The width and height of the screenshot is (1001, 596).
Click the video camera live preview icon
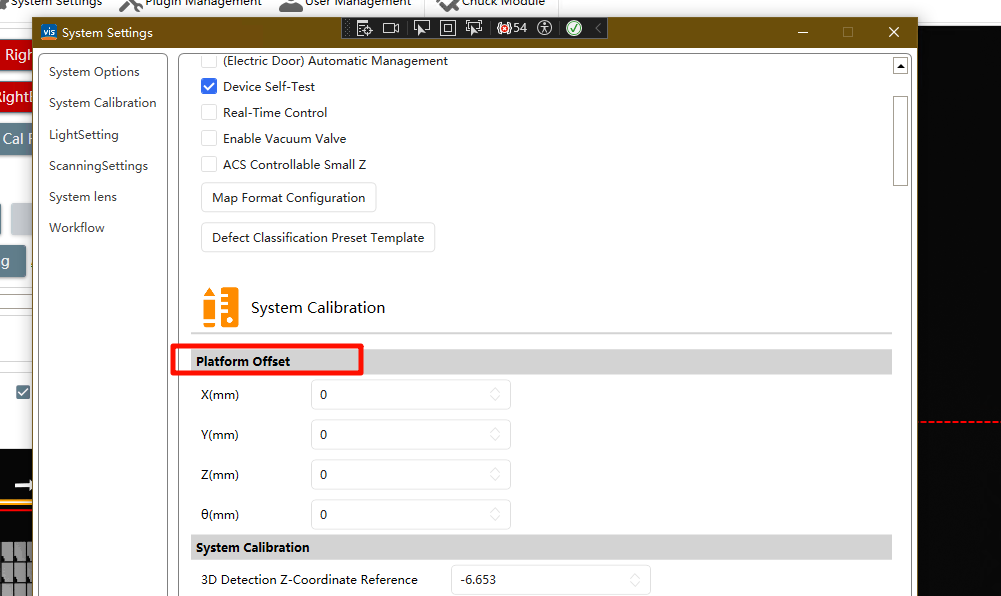click(391, 28)
